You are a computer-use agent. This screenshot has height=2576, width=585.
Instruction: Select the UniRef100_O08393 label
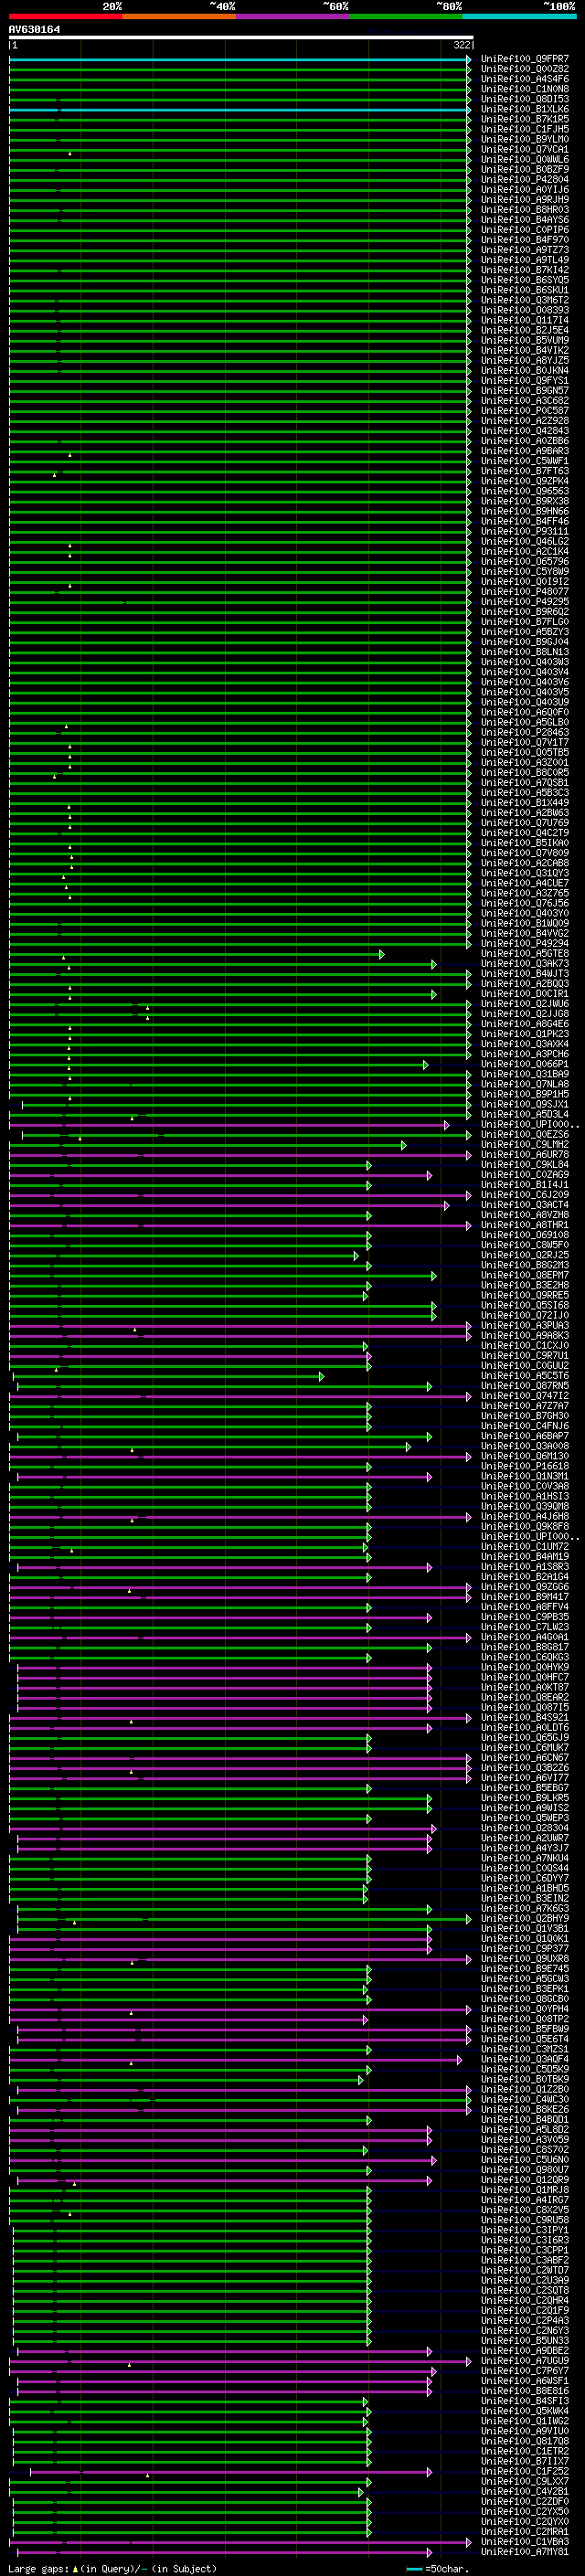pos(524,310)
